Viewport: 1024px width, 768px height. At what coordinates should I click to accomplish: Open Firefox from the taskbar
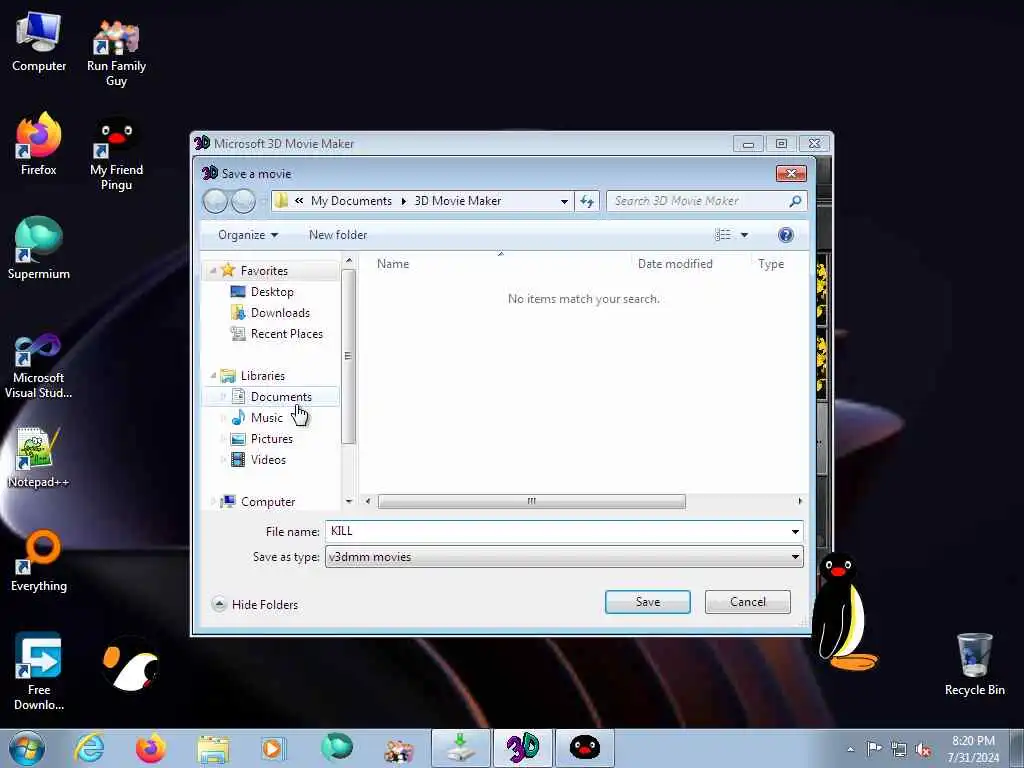(x=151, y=748)
